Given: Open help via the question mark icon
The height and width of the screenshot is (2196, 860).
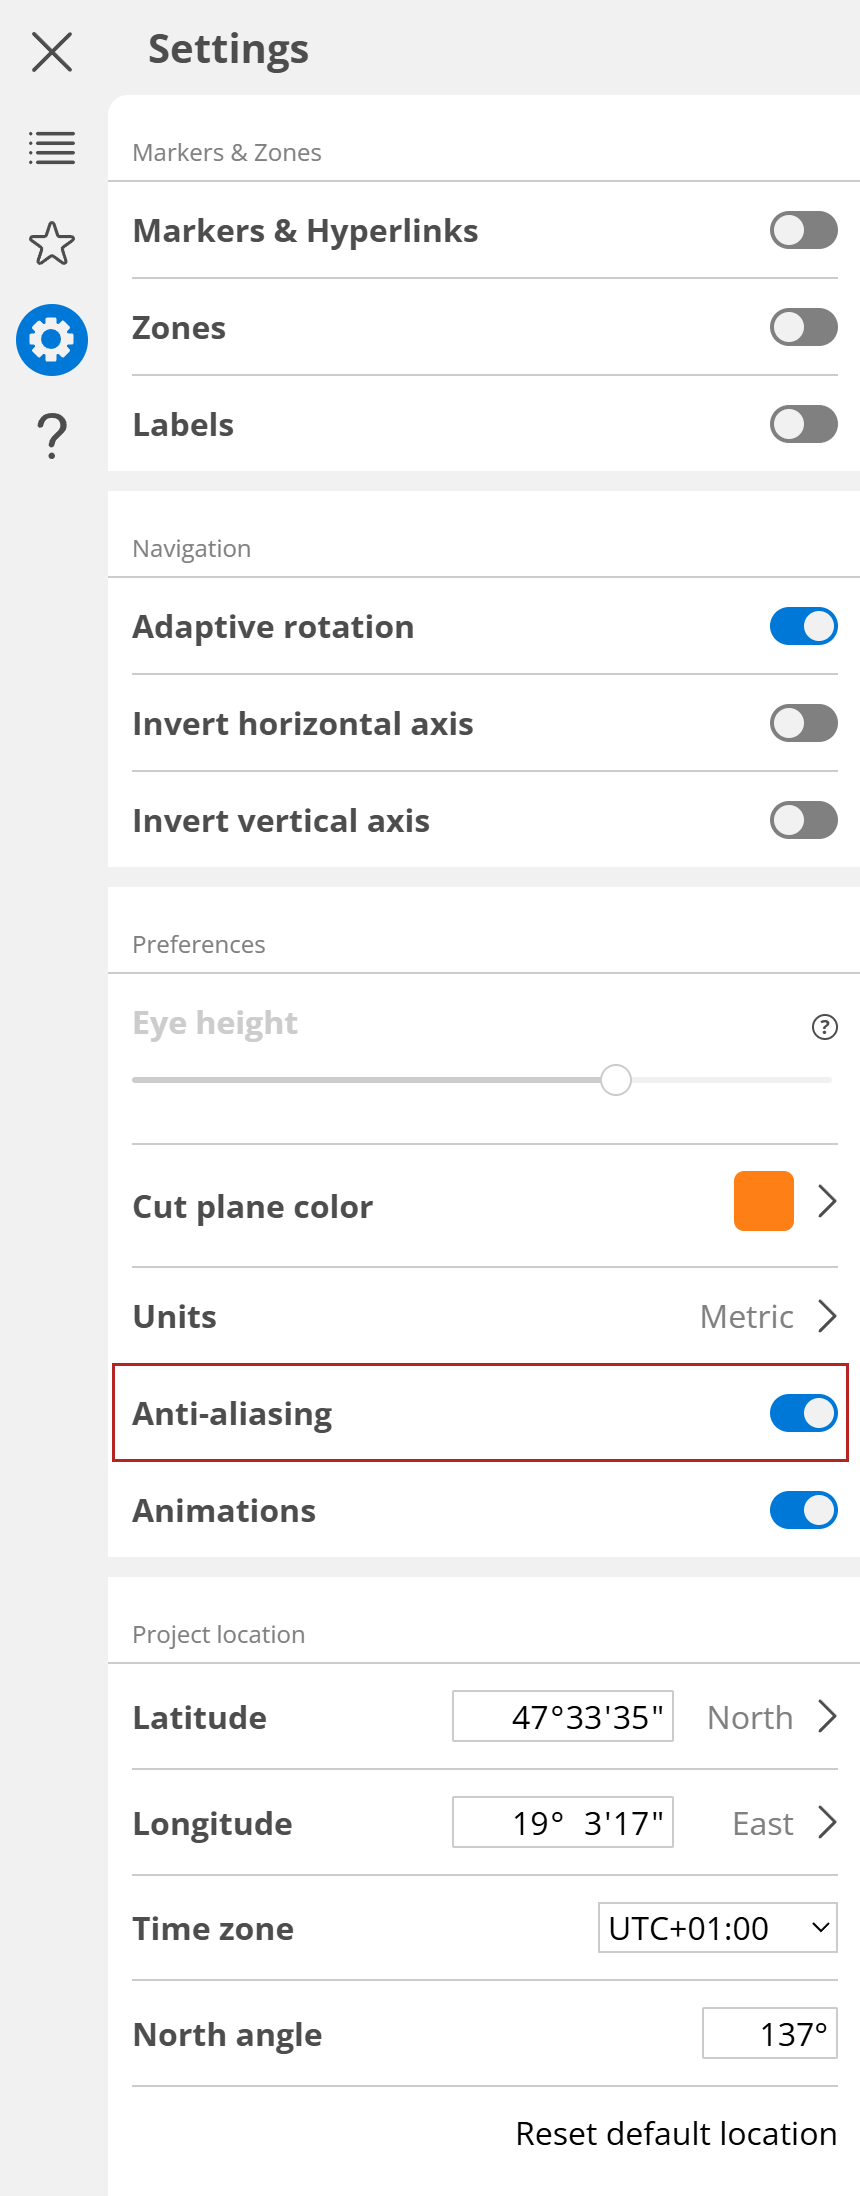Looking at the screenshot, I should tap(51, 434).
